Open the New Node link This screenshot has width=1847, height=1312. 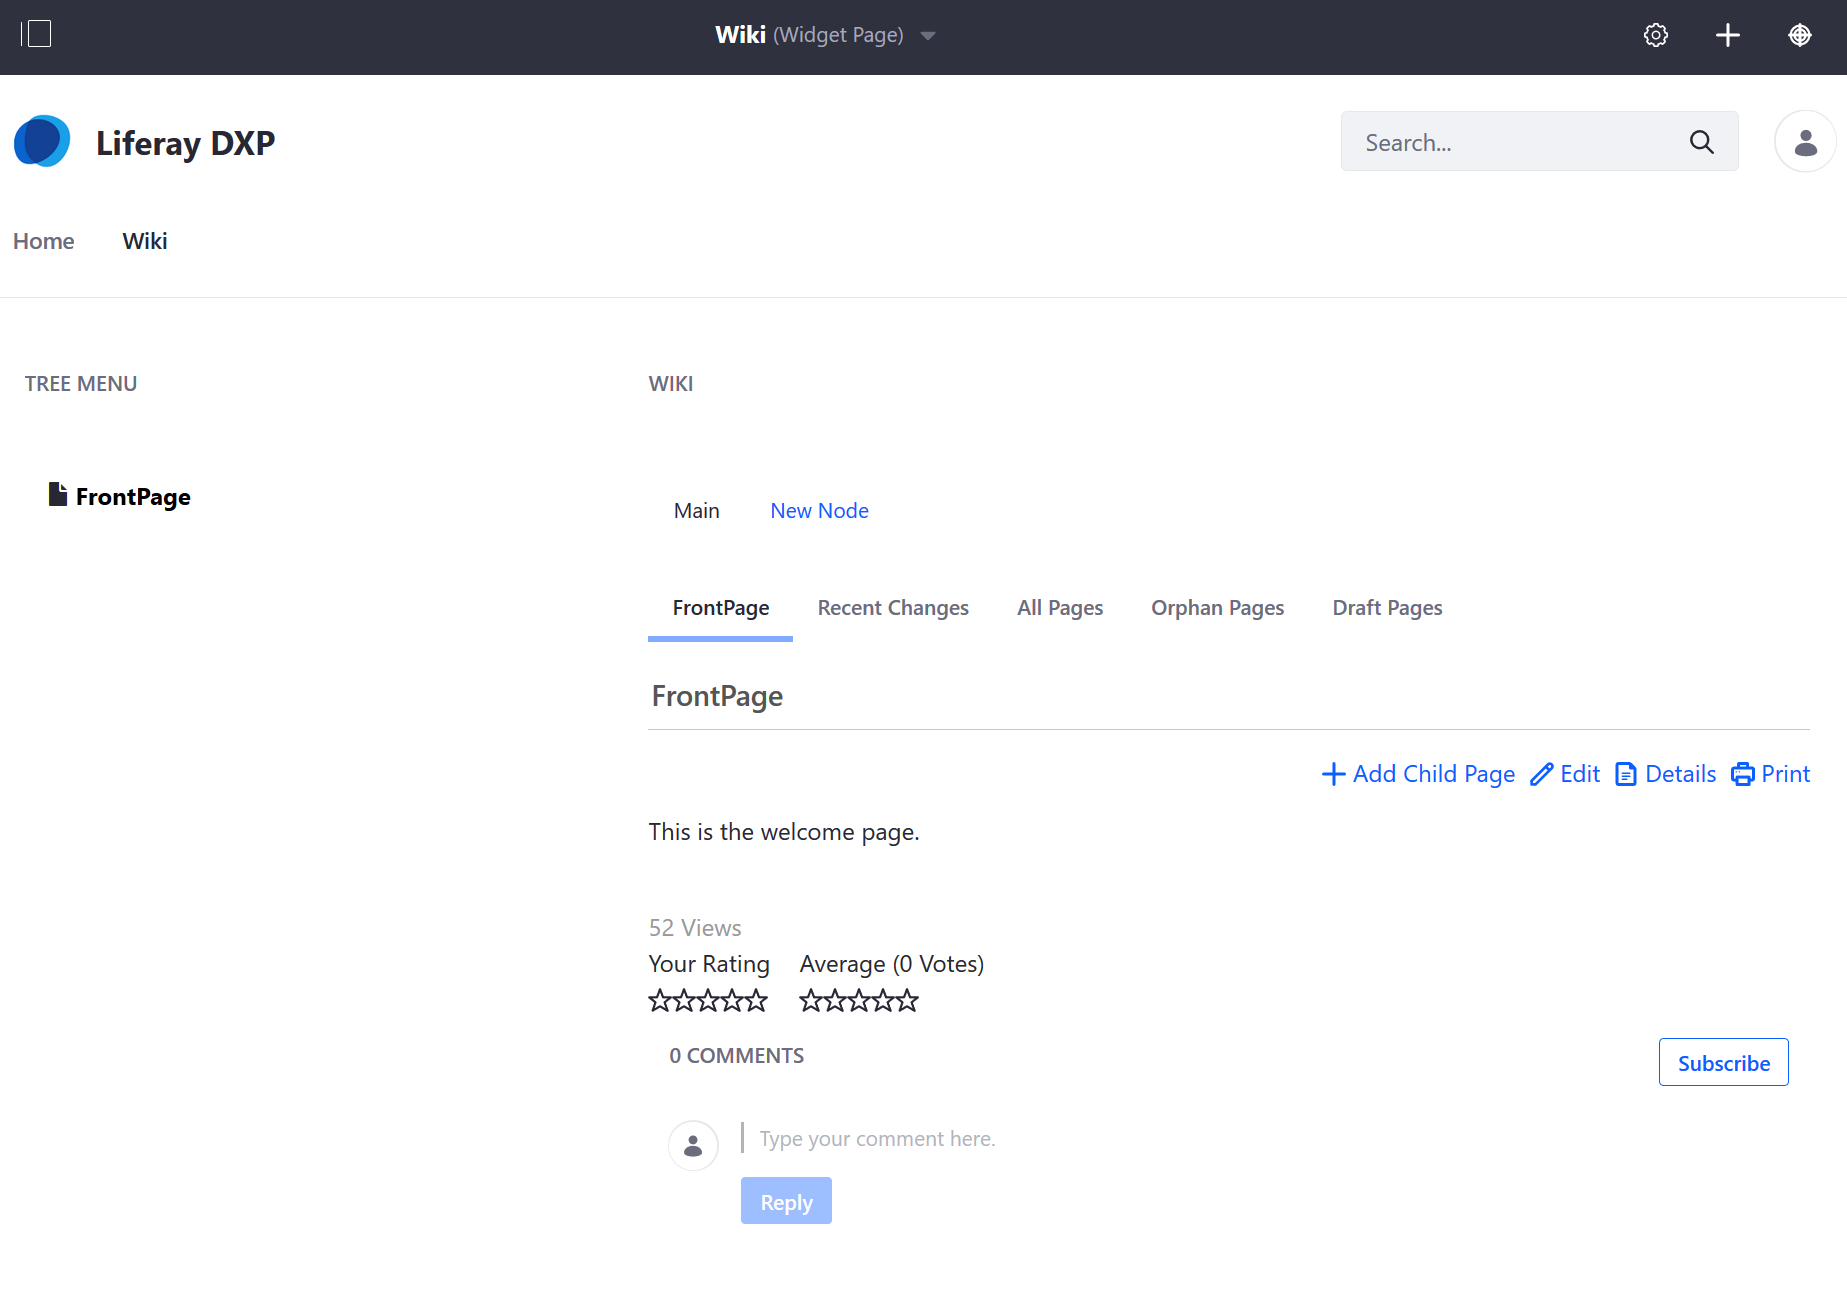[x=819, y=511]
